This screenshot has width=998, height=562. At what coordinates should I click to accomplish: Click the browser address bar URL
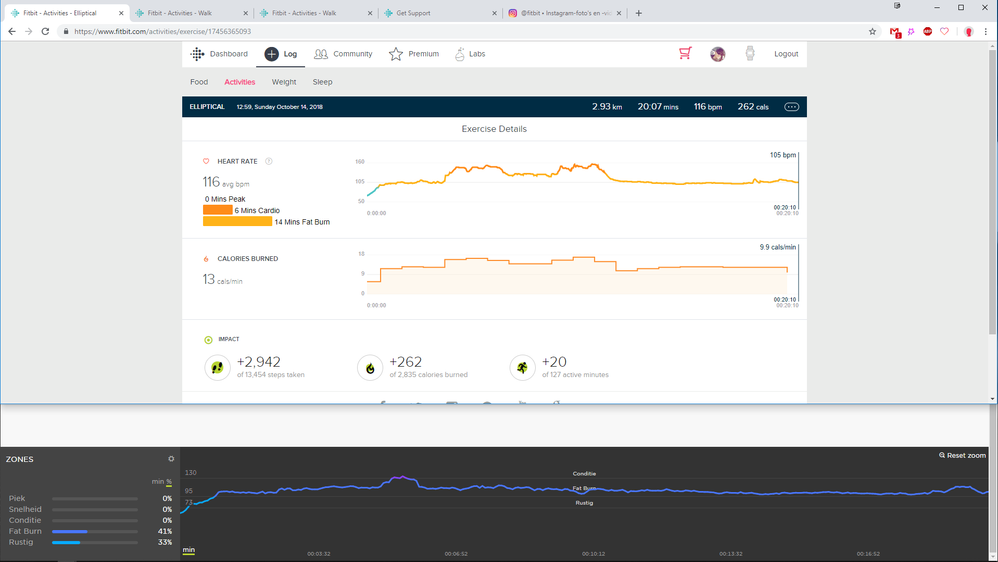[162, 31]
